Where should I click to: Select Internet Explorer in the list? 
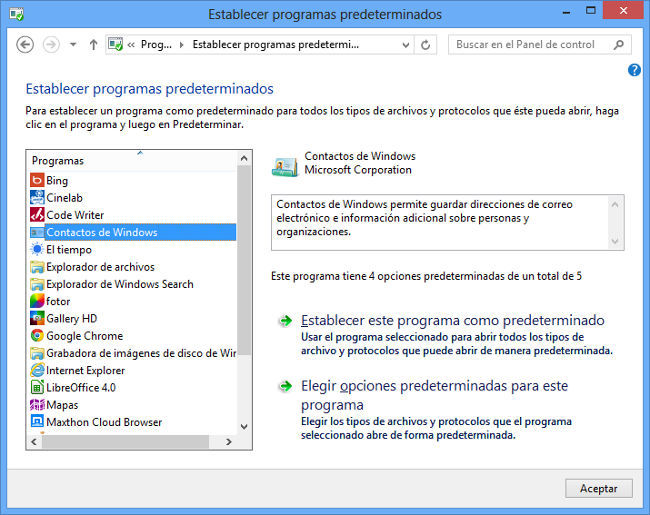(85, 370)
